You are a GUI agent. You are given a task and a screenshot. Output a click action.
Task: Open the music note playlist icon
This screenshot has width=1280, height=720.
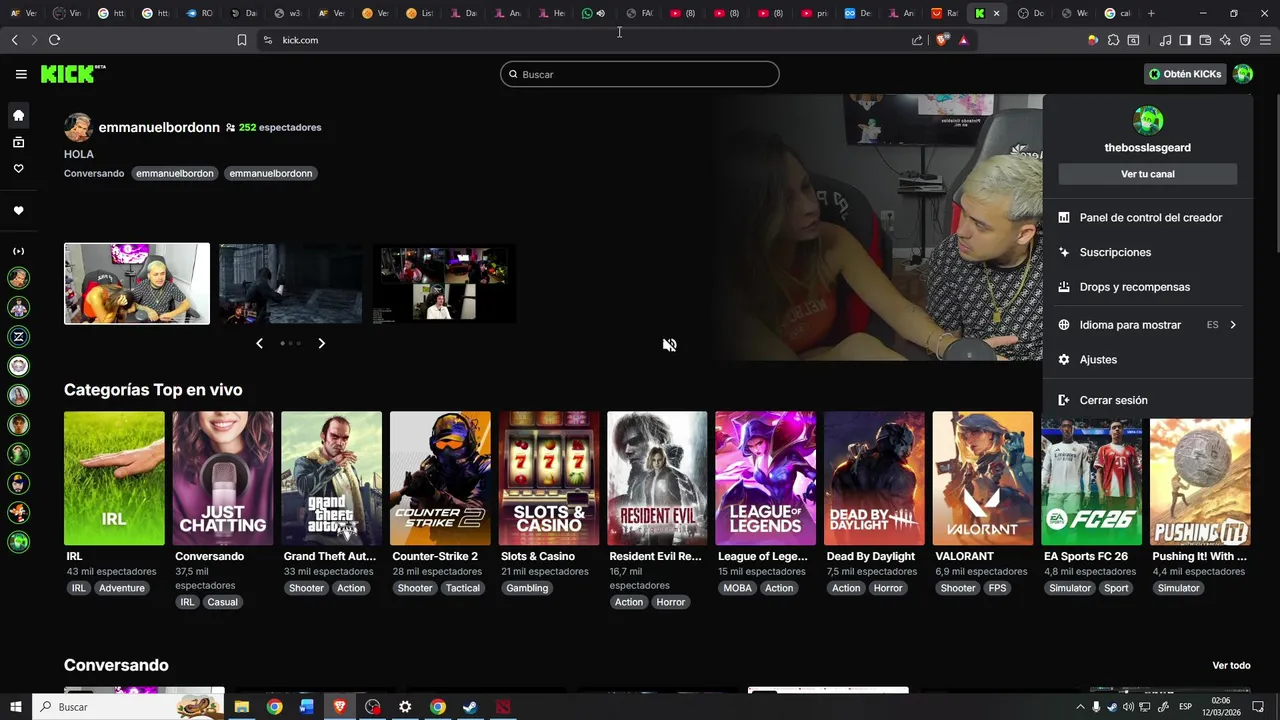(1165, 40)
